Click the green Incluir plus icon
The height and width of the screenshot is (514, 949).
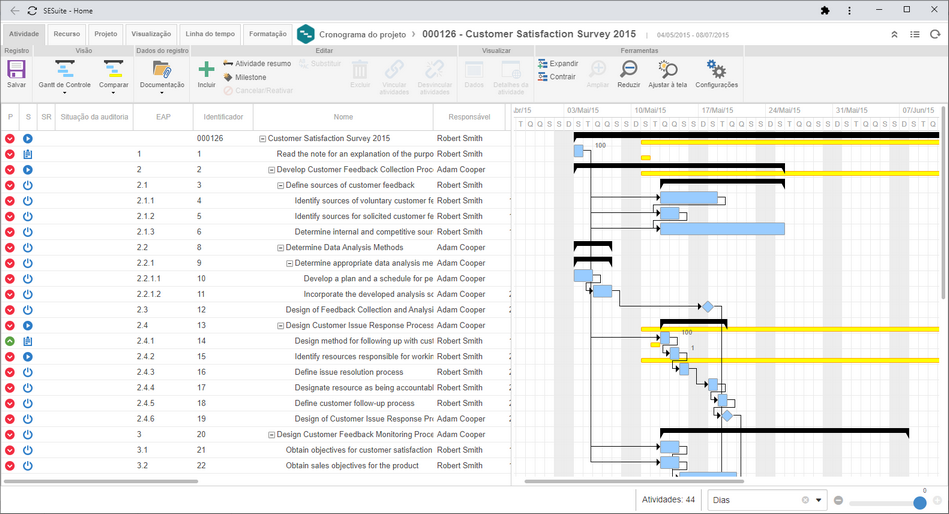pyautogui.click(x=206, y=70)
